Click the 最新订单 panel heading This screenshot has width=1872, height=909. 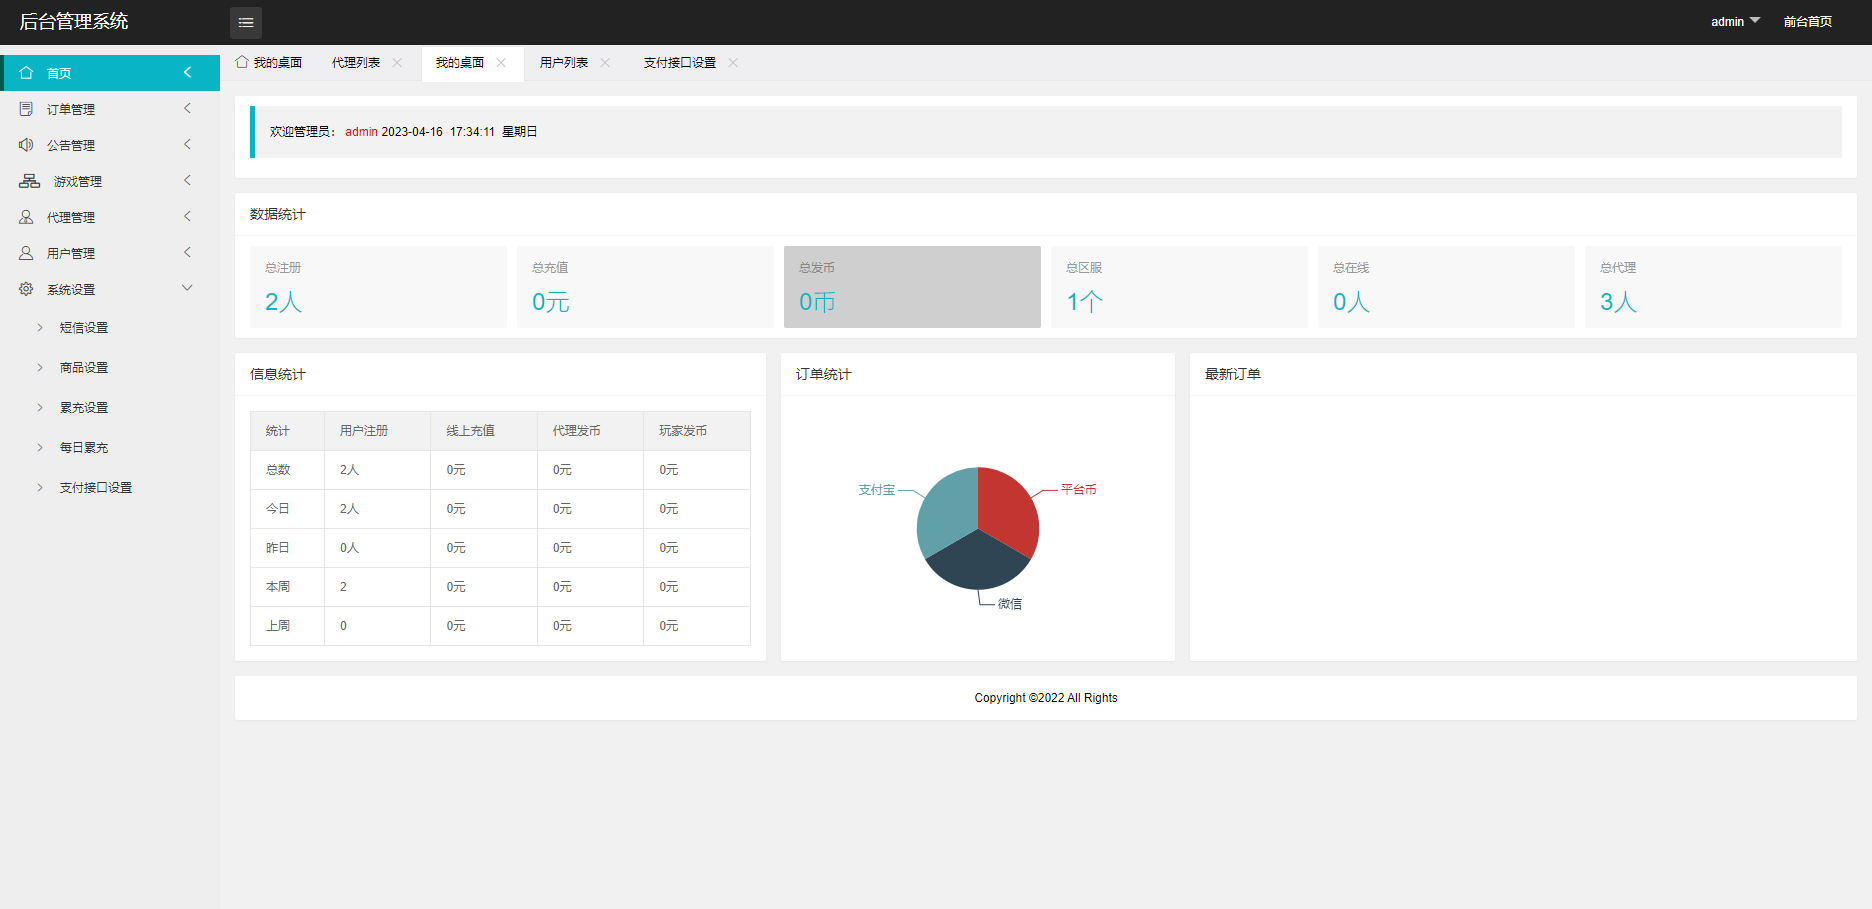click(x=1233, y=374)
